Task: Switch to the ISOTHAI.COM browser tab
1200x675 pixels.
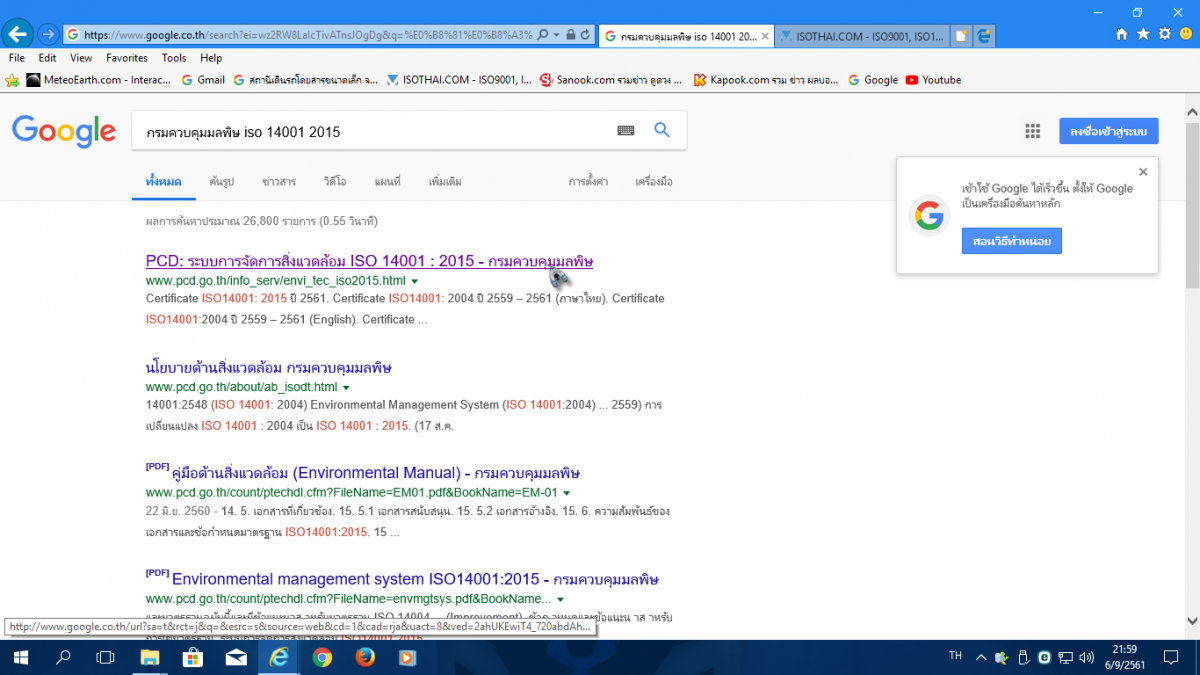Action: pos(863,35)
